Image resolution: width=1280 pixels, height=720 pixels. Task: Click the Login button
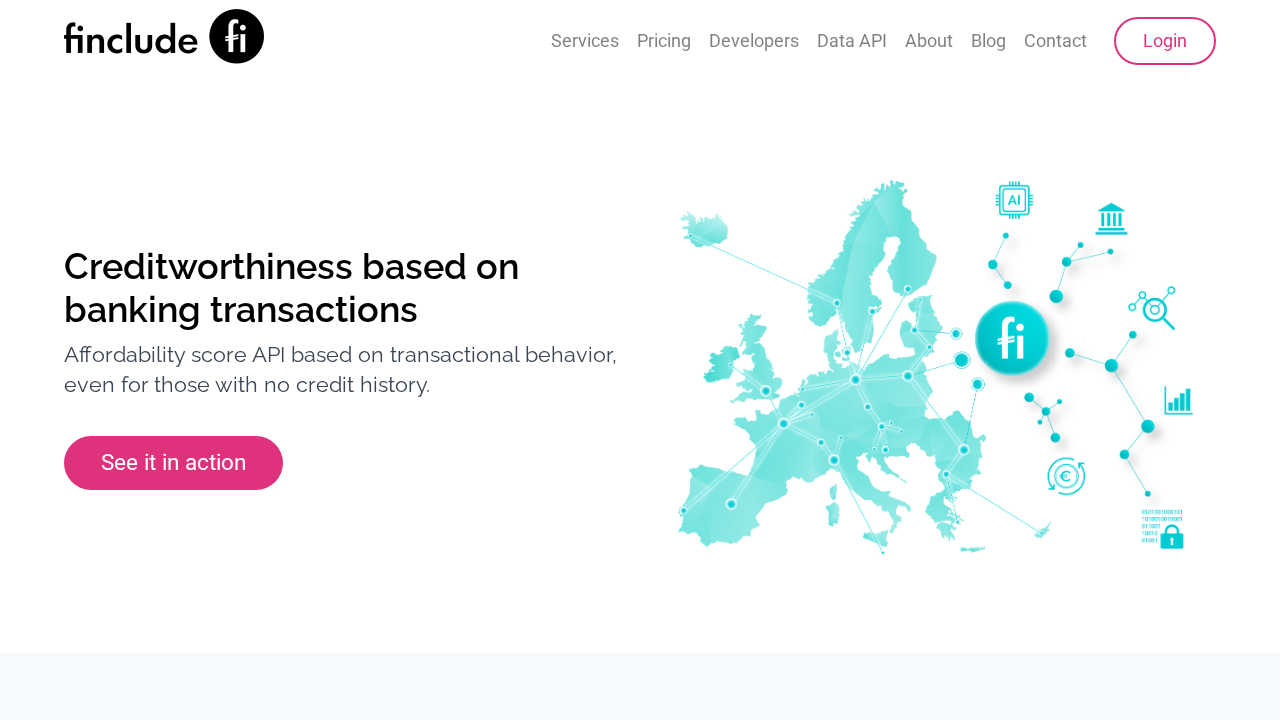[1165, 41]
